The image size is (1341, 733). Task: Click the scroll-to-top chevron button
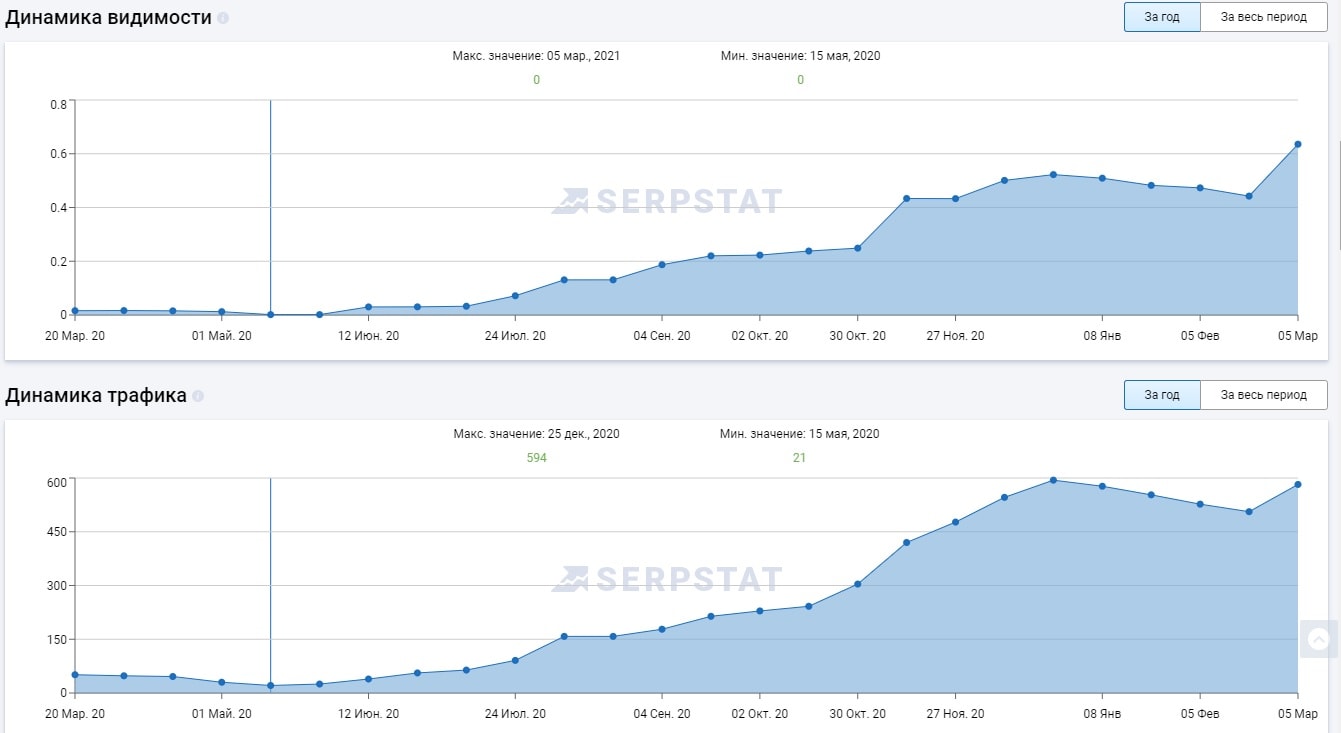click(x=1319, y=639)
